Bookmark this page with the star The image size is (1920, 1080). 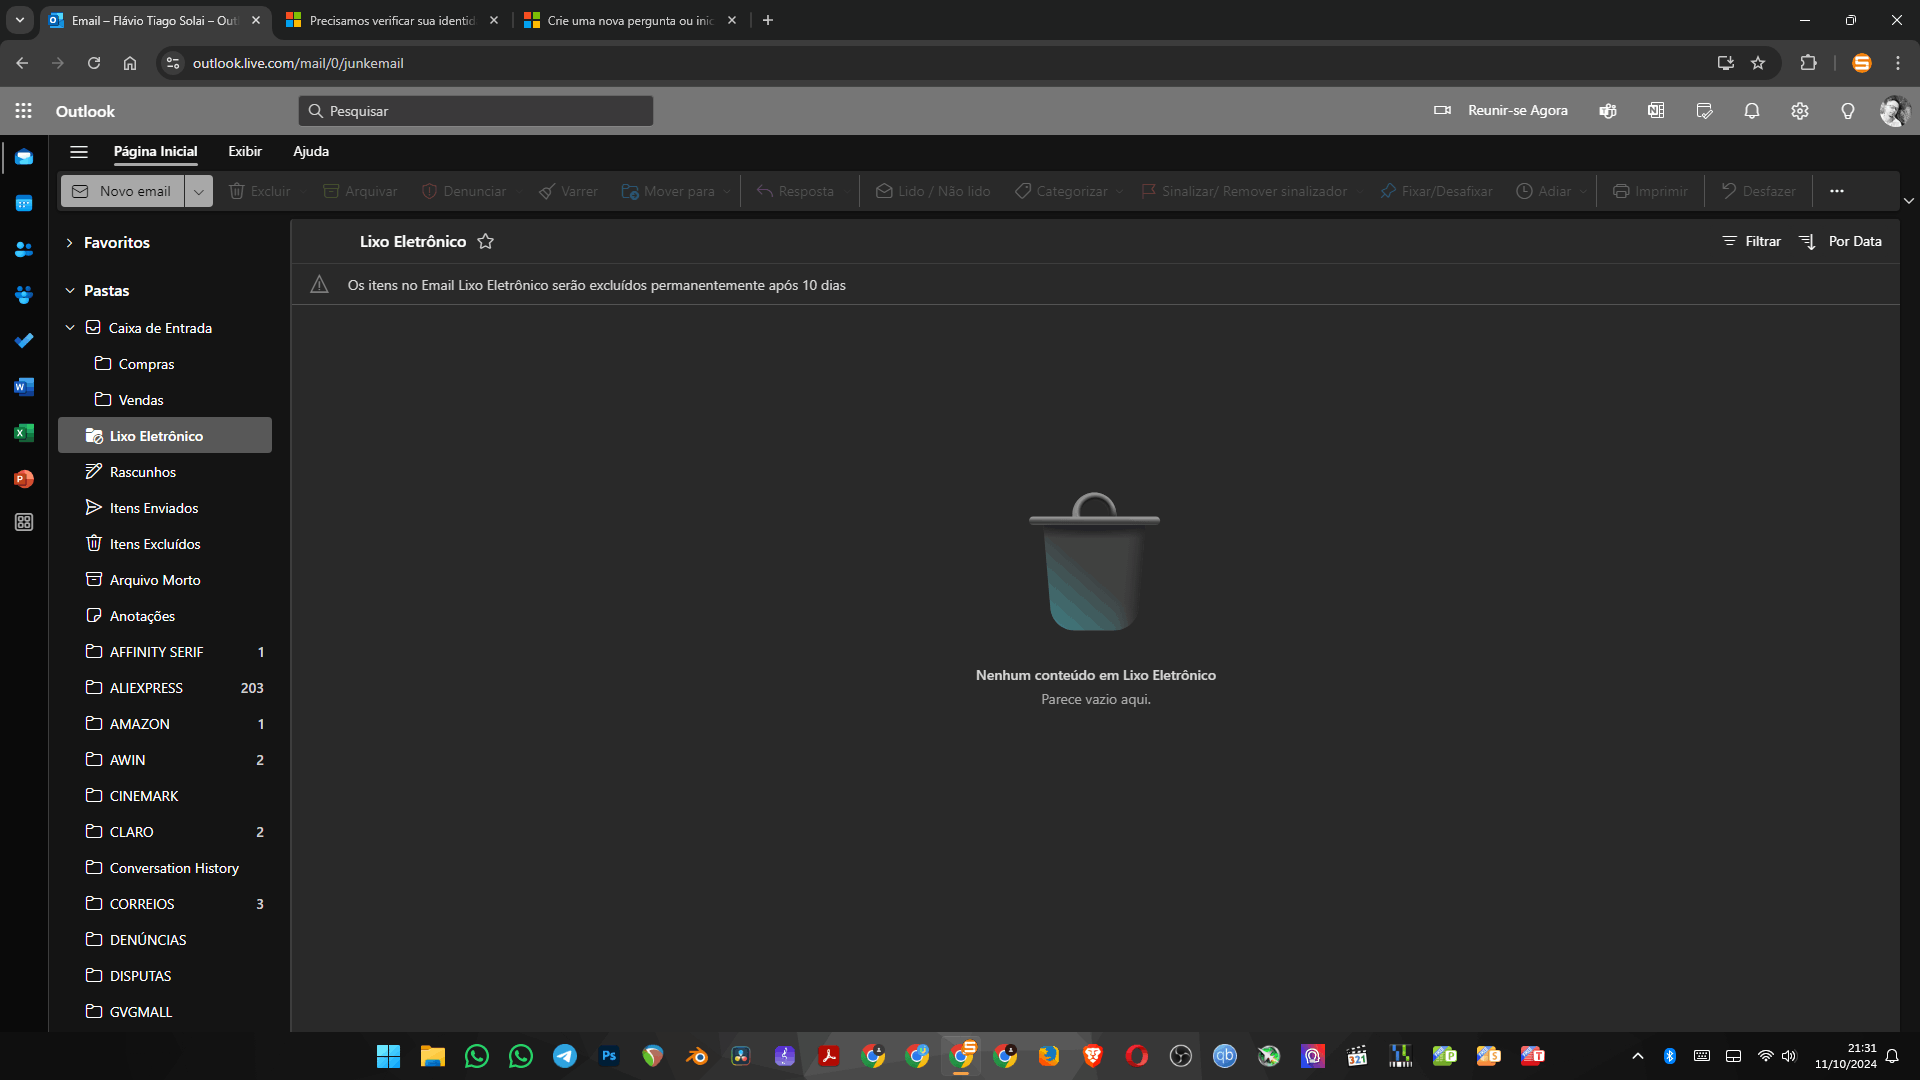coord(1758,63)
